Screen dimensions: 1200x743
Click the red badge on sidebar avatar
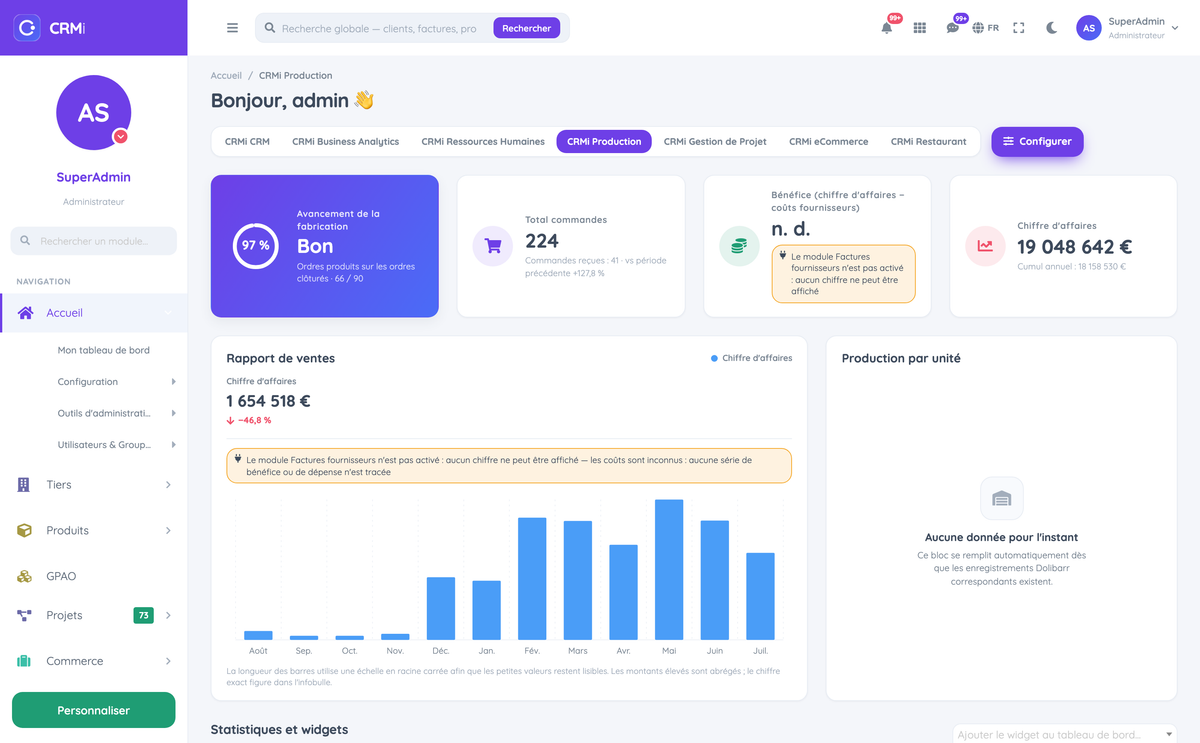tap(120, 136)
